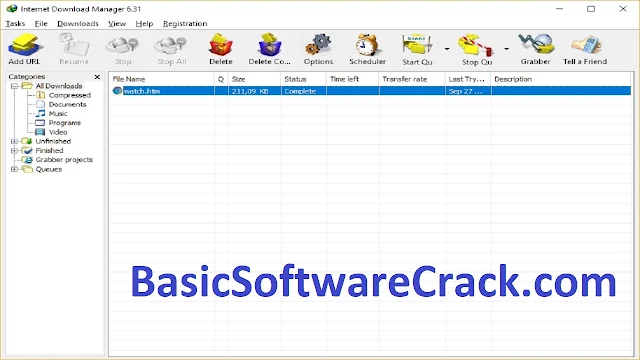The image size is (640, 360).
Task: Click the Add URL toolbar icon
Action: 24,45
